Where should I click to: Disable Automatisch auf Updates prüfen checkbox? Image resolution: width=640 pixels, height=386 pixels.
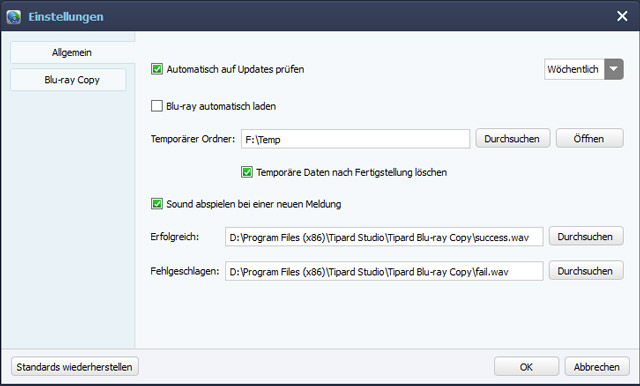pos(157,69)
